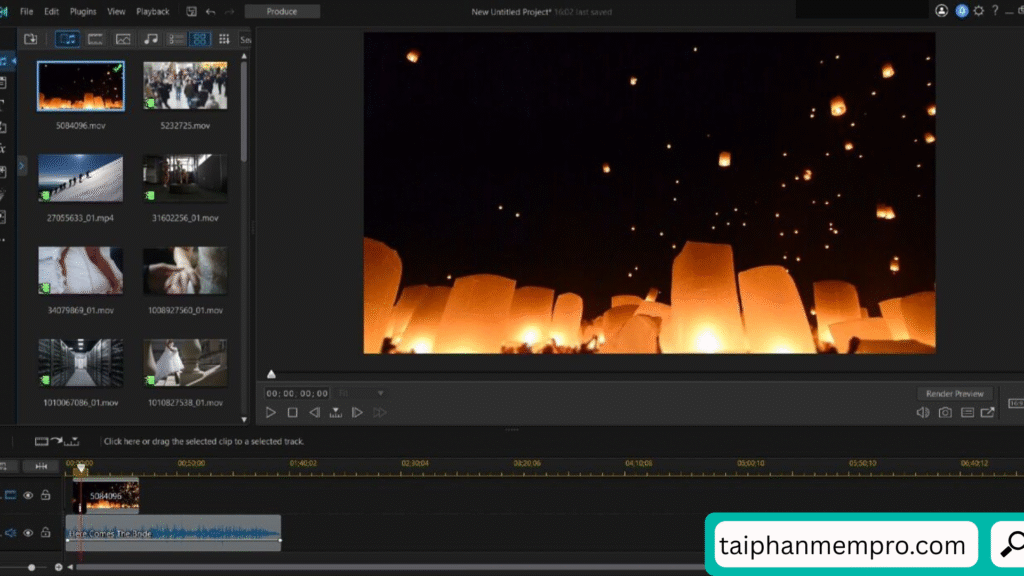
Task: Toggle visibility eye of the audio track
Action: (28, 533)
